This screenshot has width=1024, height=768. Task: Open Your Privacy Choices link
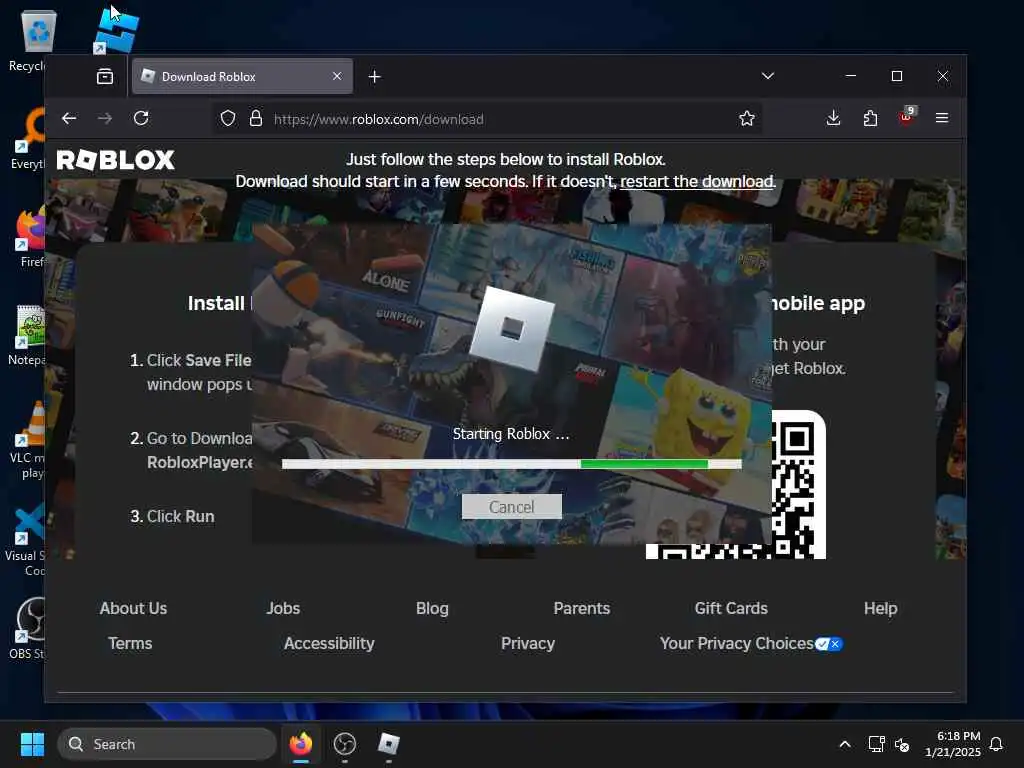737,644
